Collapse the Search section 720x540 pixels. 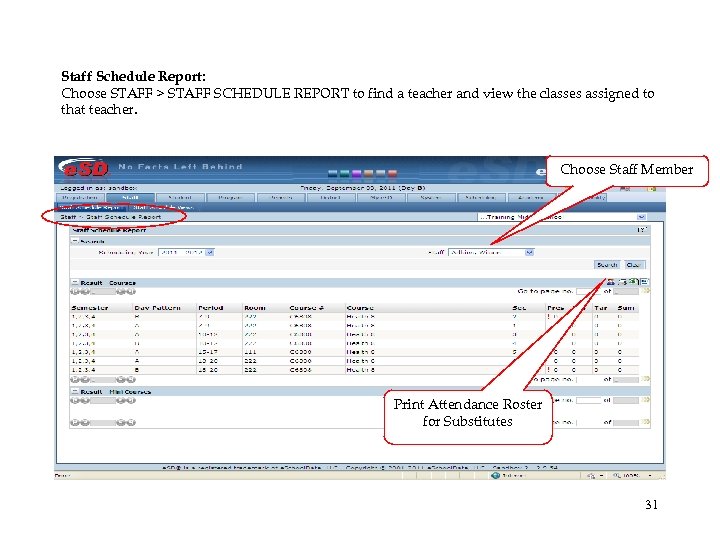[x=75, y=241]
